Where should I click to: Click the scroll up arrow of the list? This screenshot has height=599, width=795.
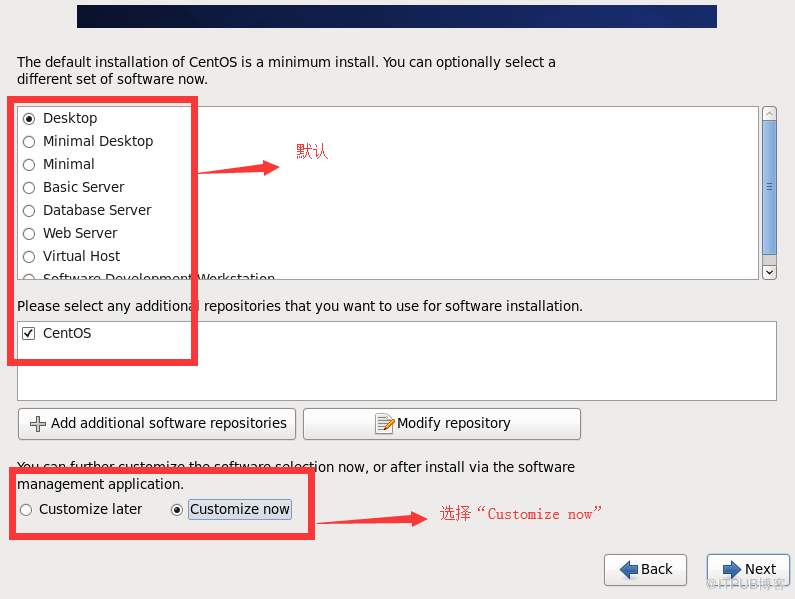pos(769,114)
